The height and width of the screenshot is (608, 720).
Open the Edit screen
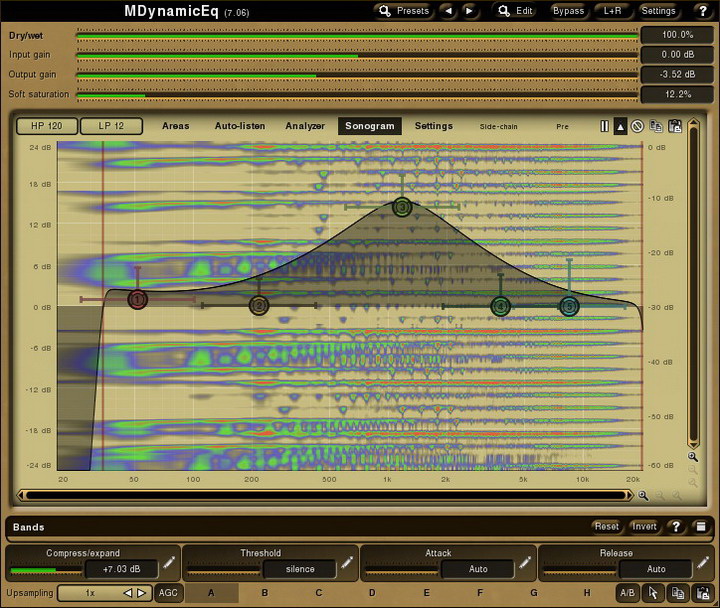[515, 11]
